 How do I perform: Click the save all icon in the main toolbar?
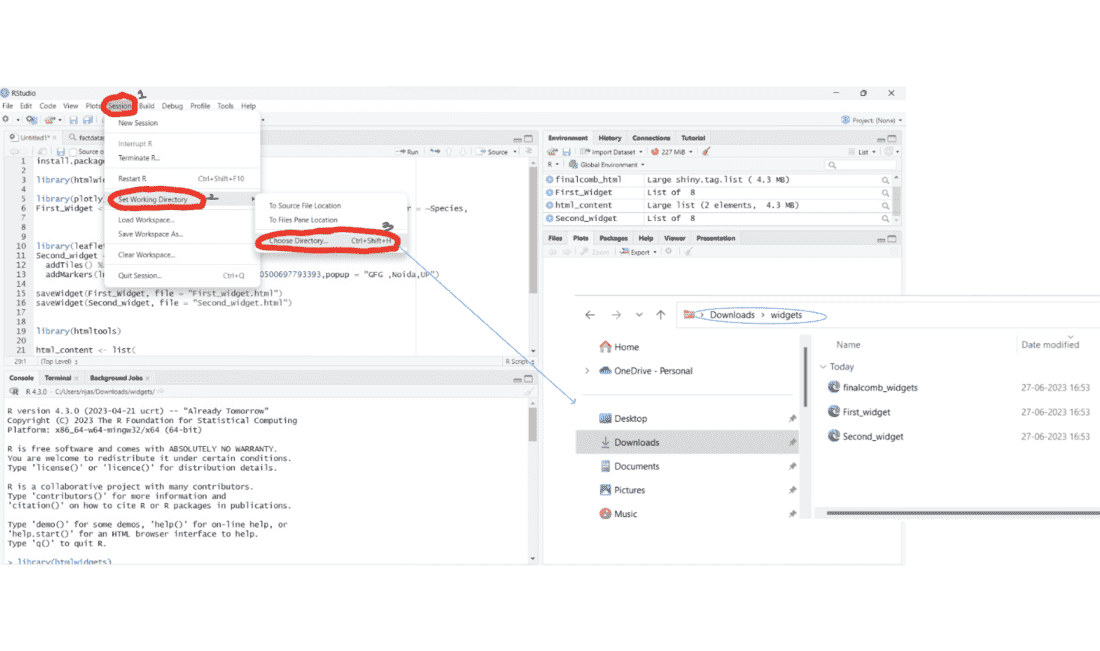[88, 120]
